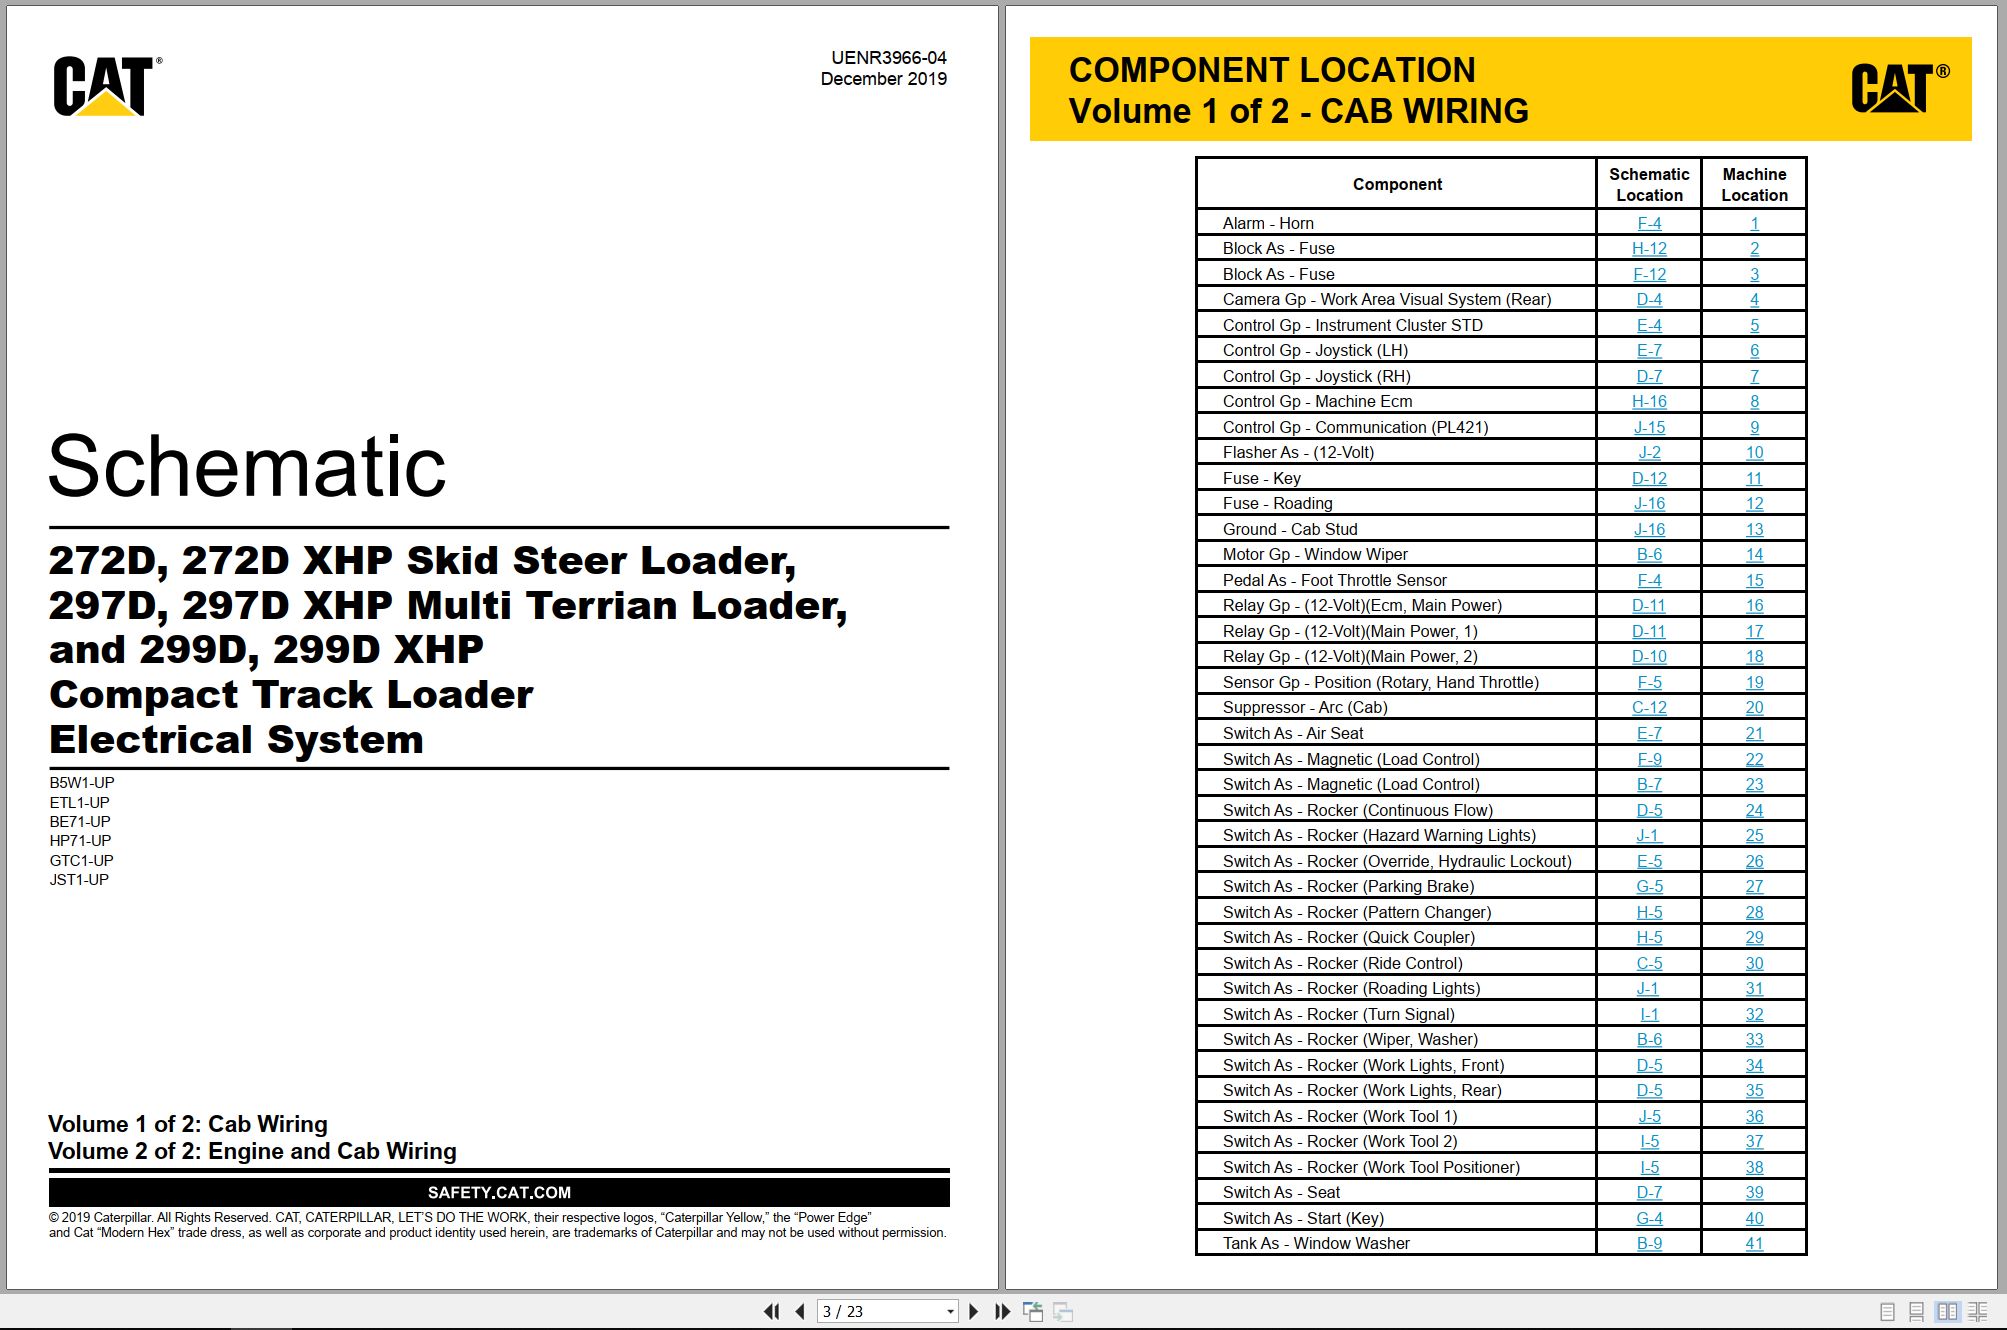The width and height of the screenshot is (2007, 1330).
Task: Return to the previous view
Action: coord(1033,1311)
